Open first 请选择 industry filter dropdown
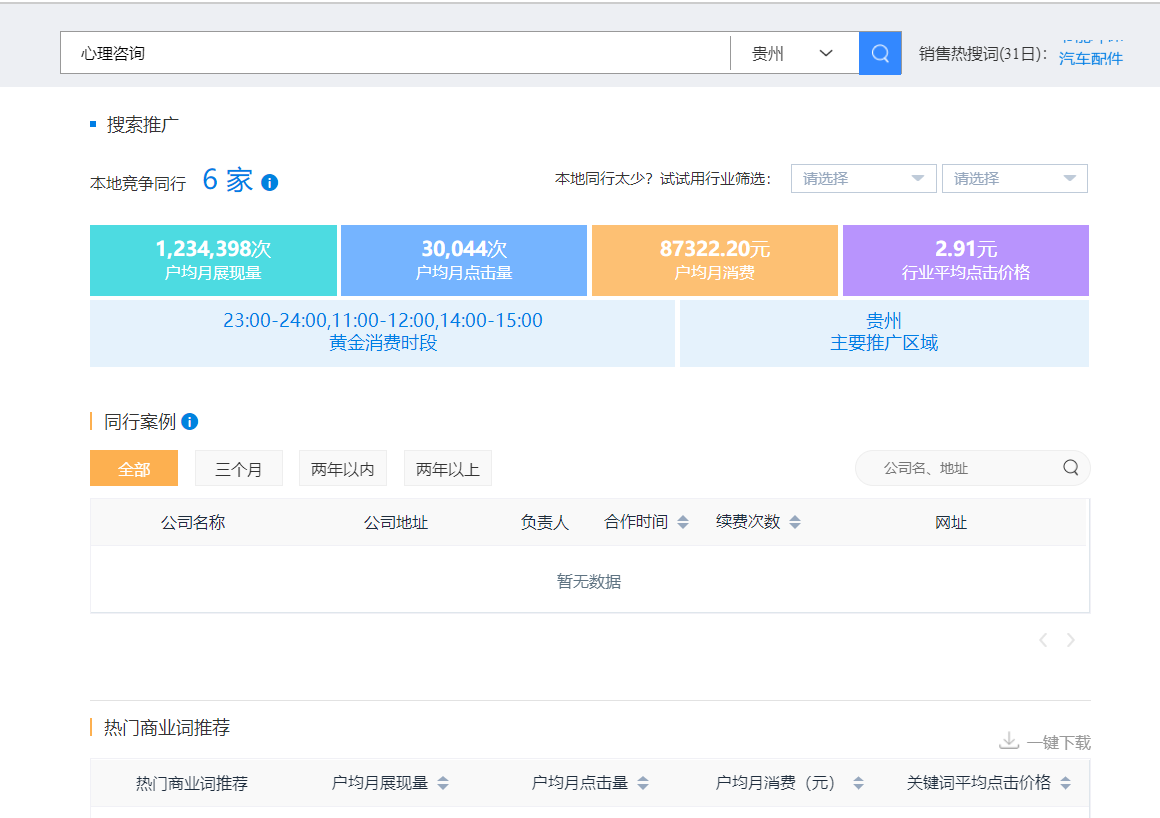1160x818 pixels. pos(863,178)
